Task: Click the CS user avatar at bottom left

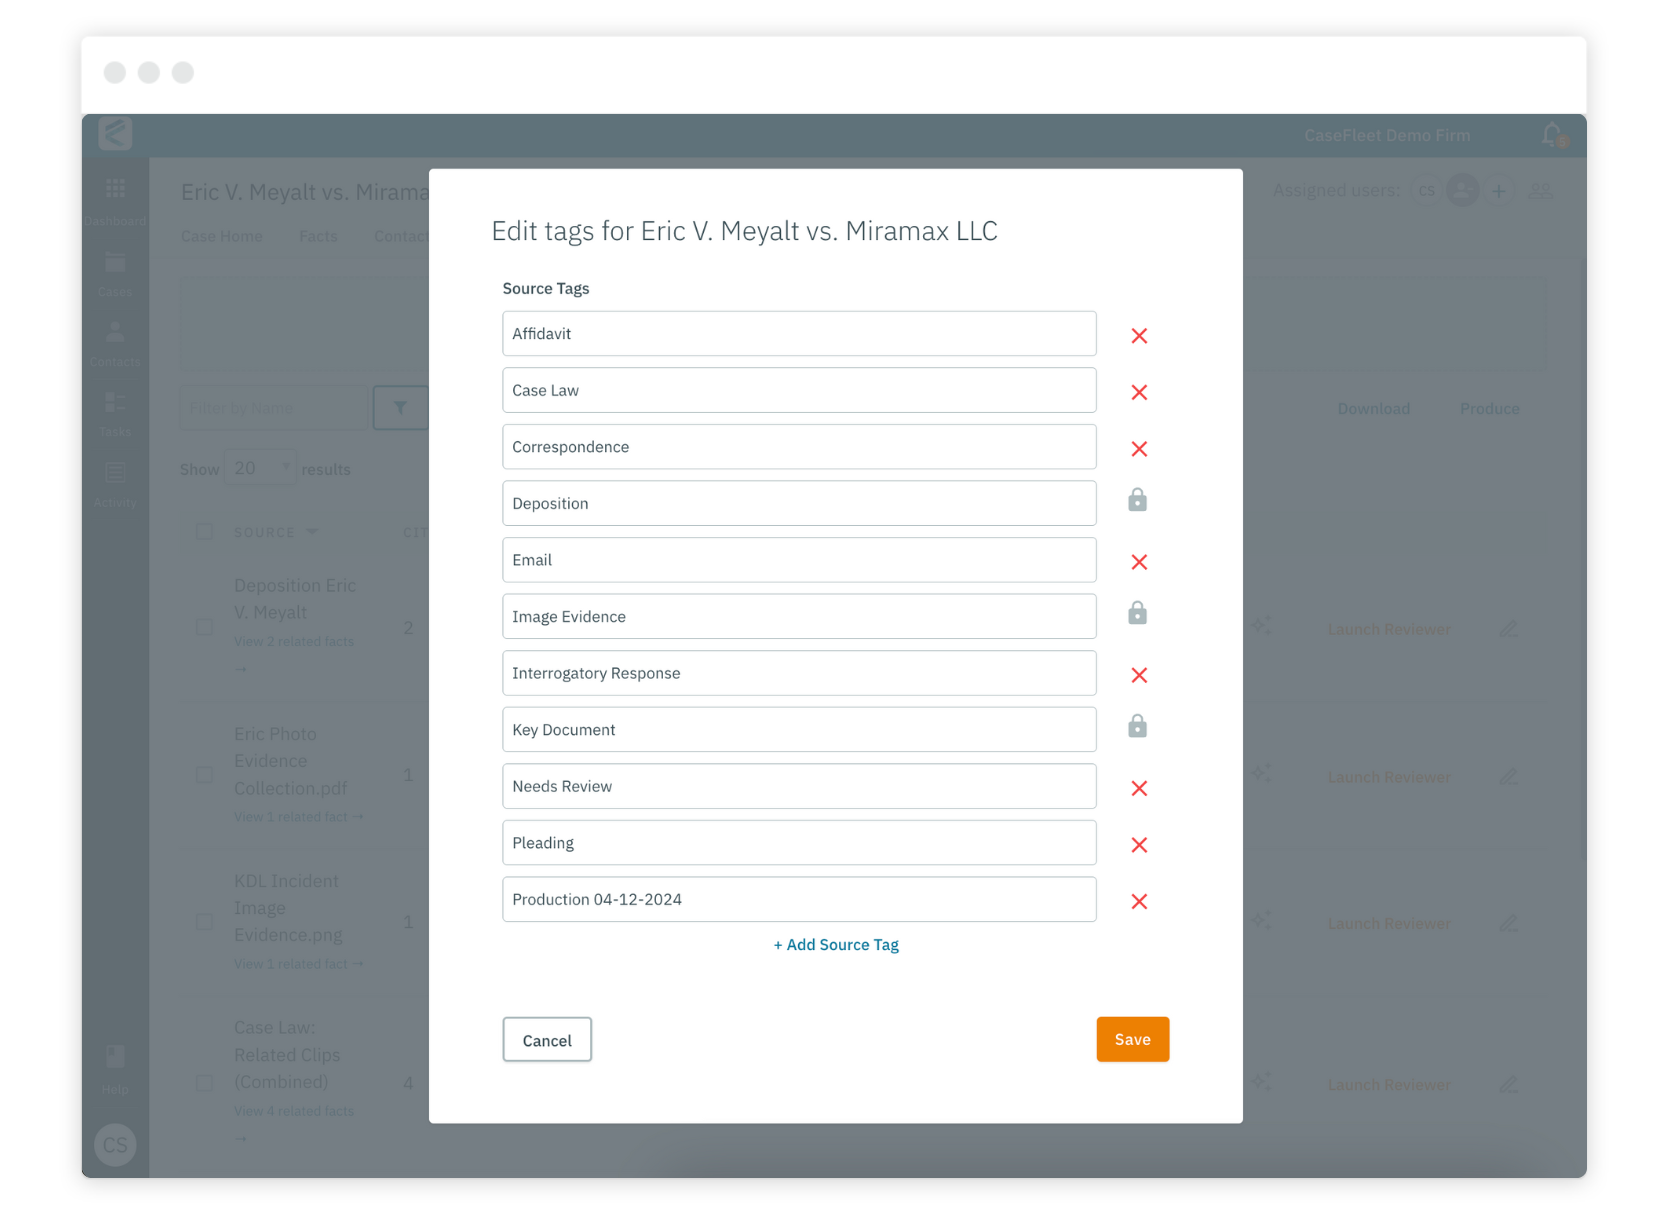Action: [115, 1145]
